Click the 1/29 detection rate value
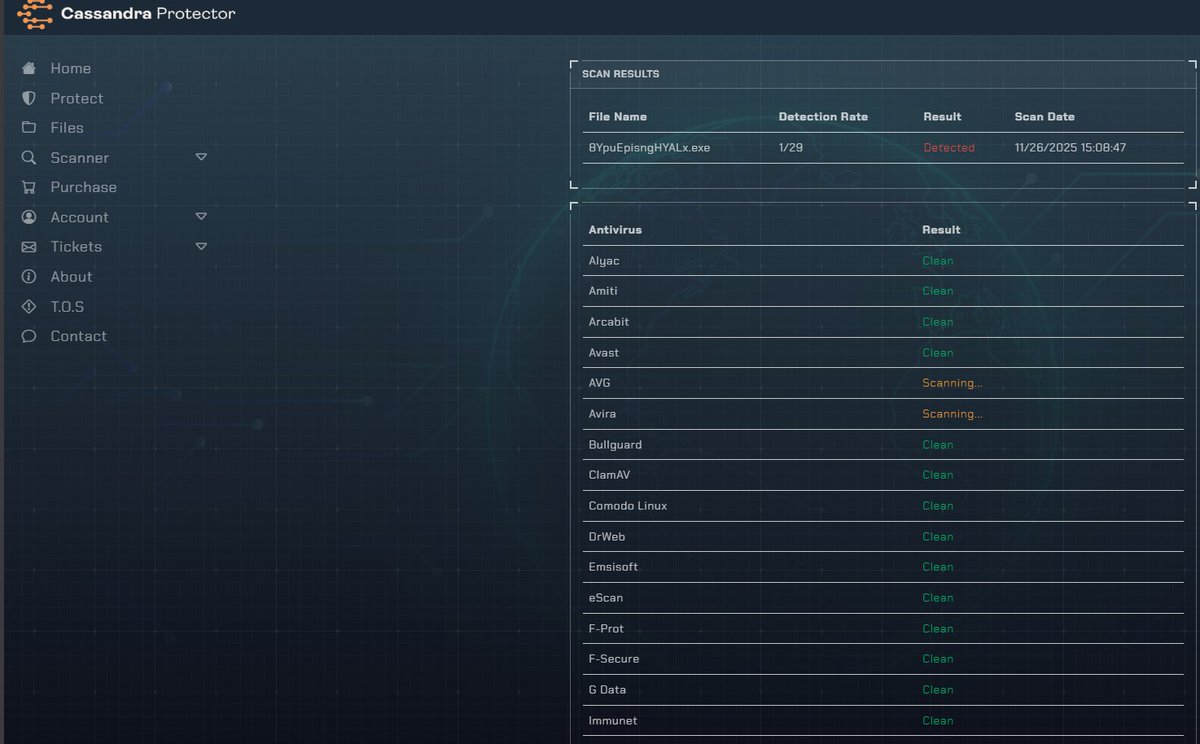 click(x=790, y=147)
